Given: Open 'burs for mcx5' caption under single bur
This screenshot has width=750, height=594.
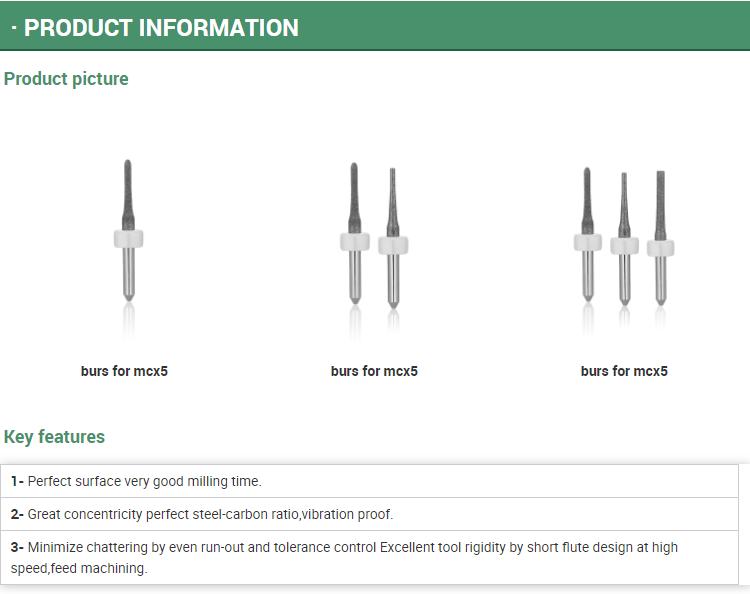Looking at the screenshot, I should pos(124,371).
